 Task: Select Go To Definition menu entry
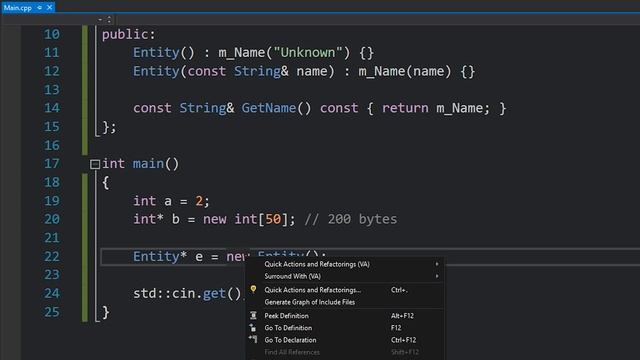[345, 328]
